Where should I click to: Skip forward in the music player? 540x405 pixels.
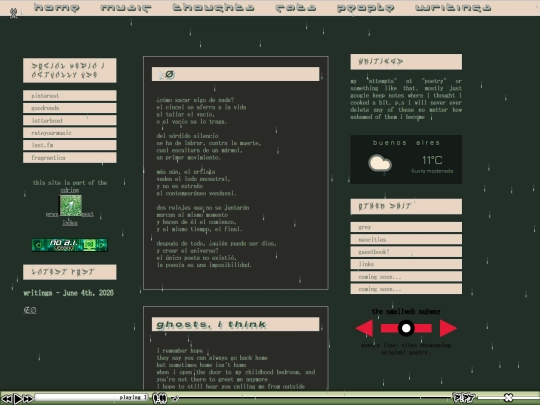pyautogui.click(x=28, y=398)
